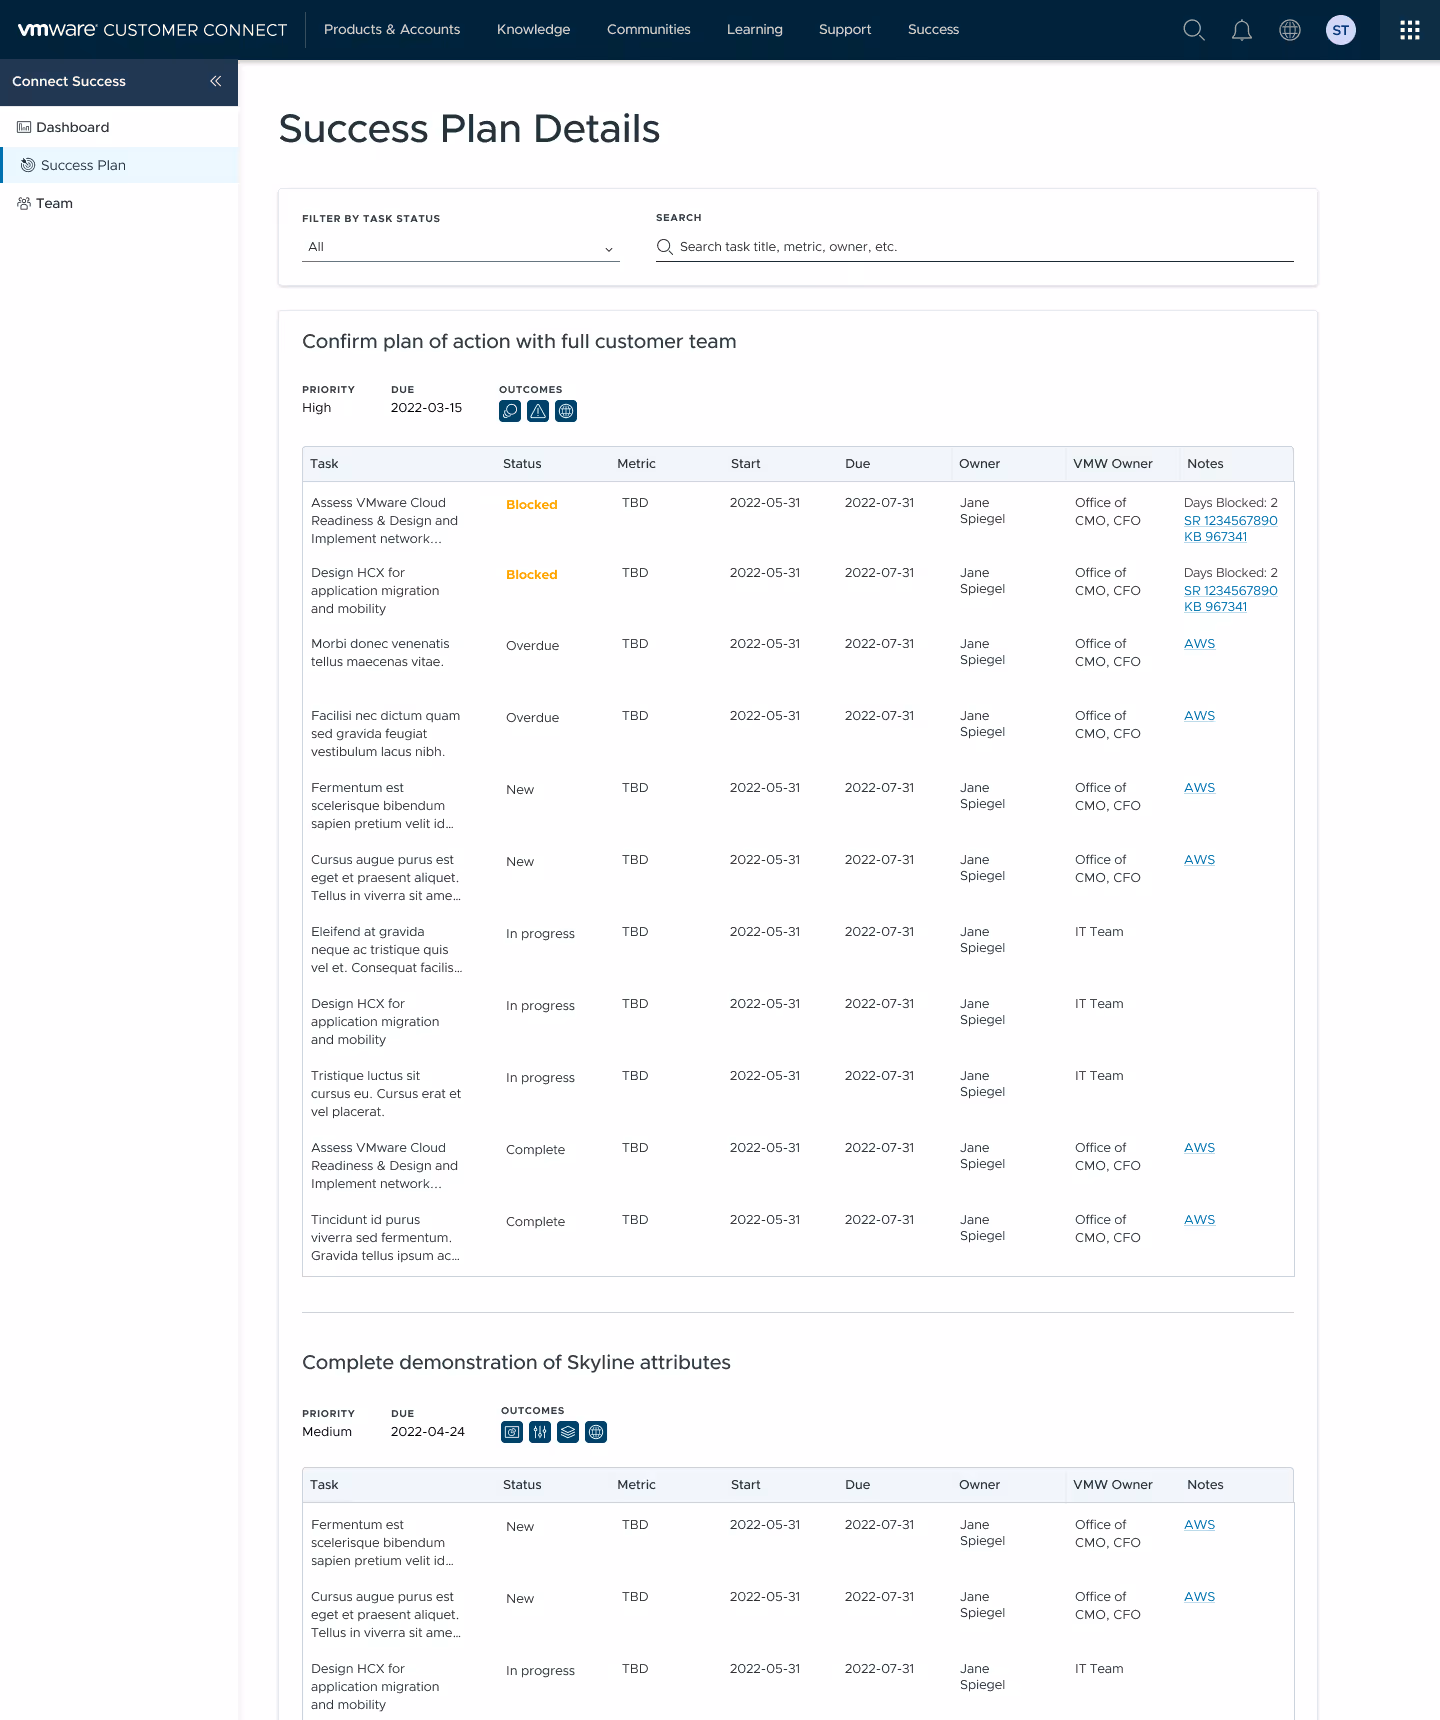Click VMW Owner header in first table
This screenshot has height=1720, width=1440.
pos(1112,464)
